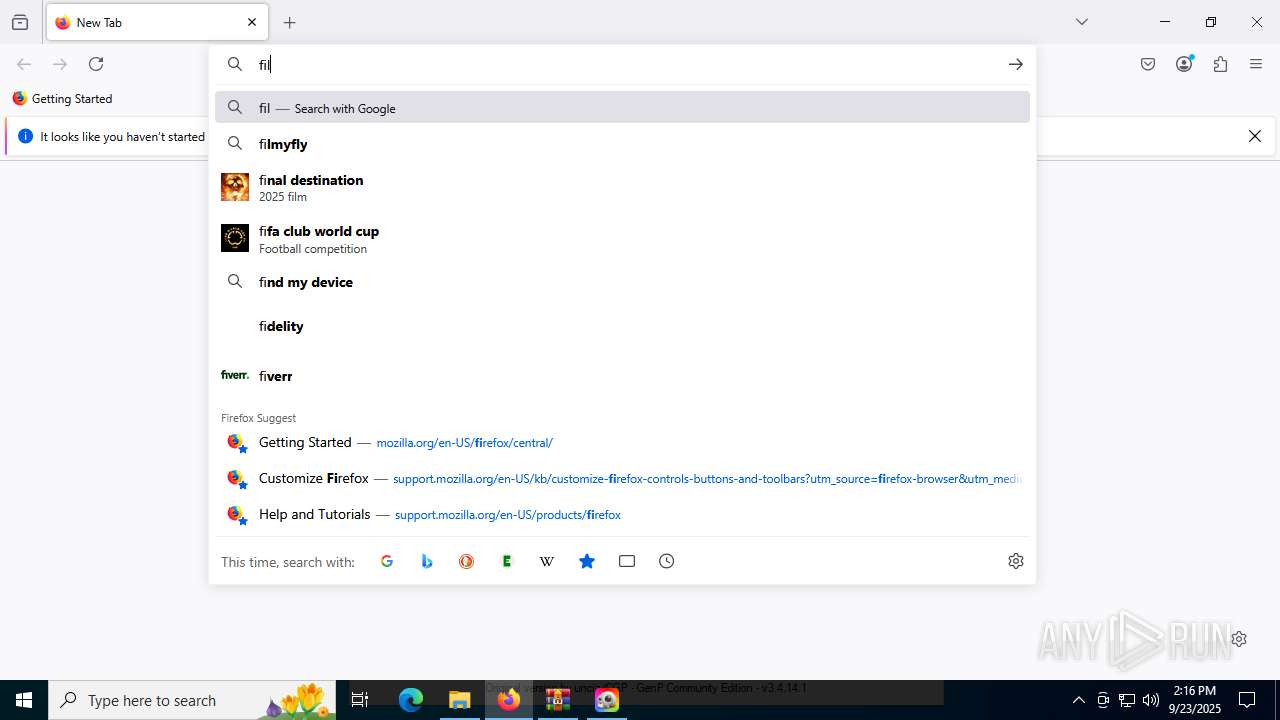Click Firefox icon on taskbar
This screenshot has width=1280, height=720.
[x=509, y=700]
